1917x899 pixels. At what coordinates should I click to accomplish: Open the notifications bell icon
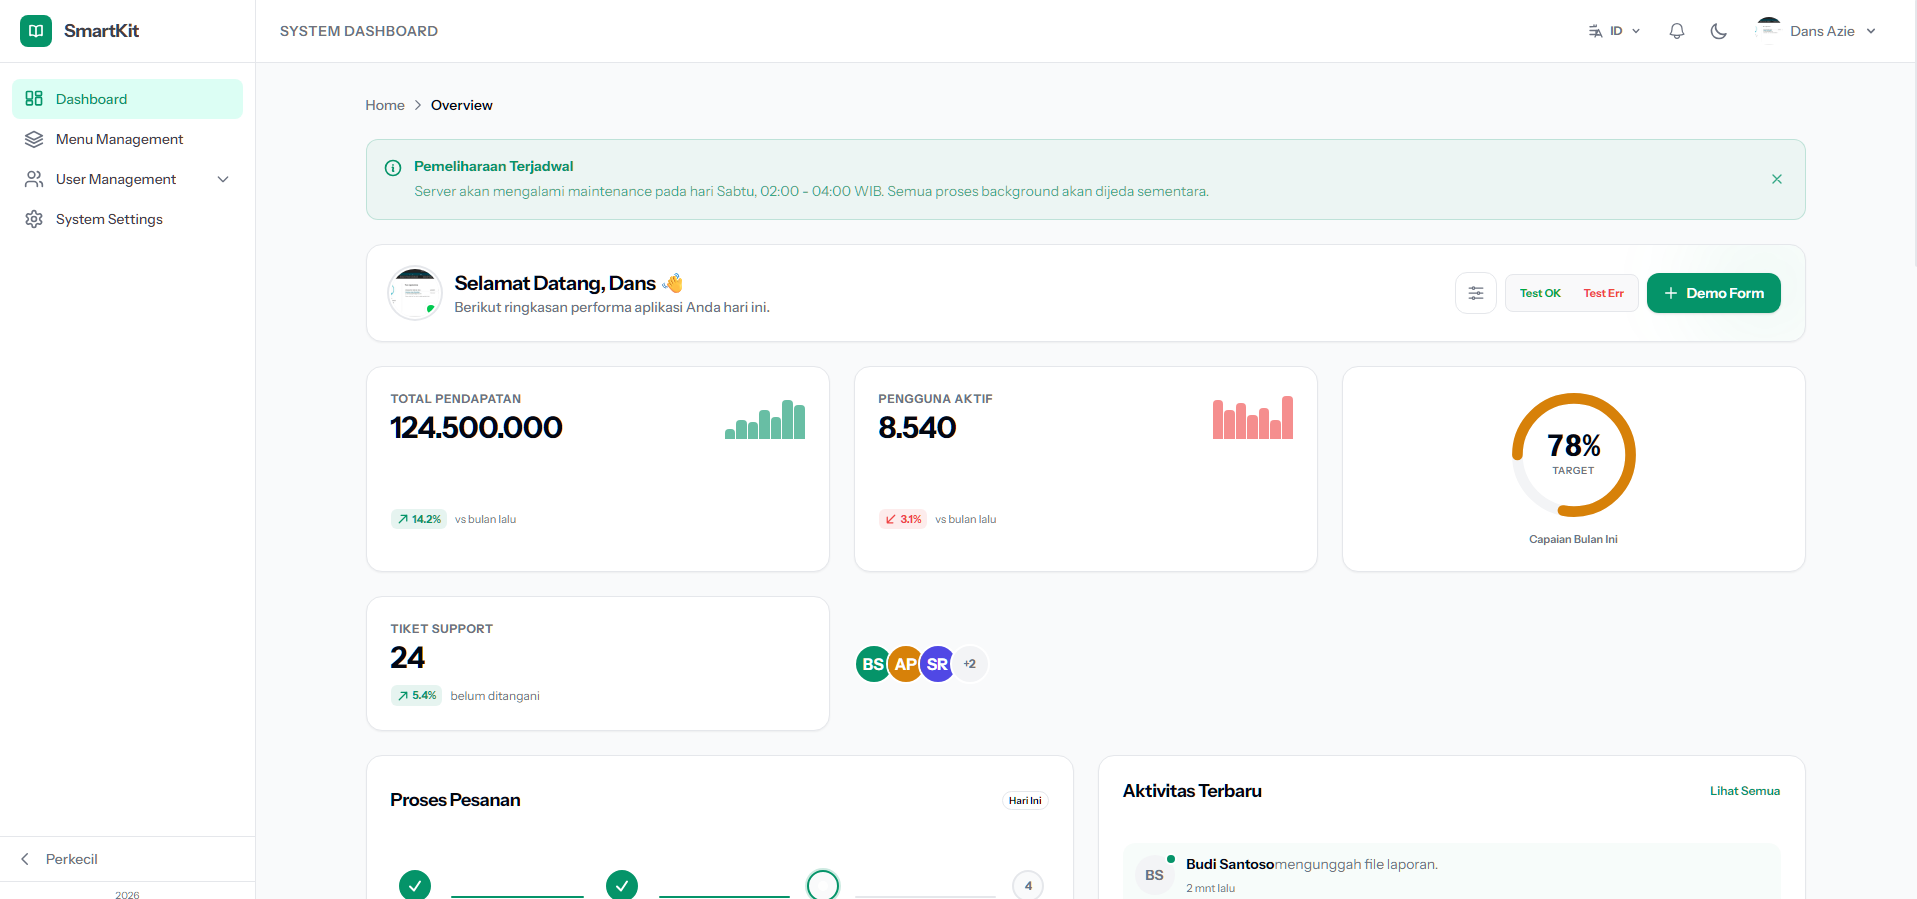click(1677, 31)
